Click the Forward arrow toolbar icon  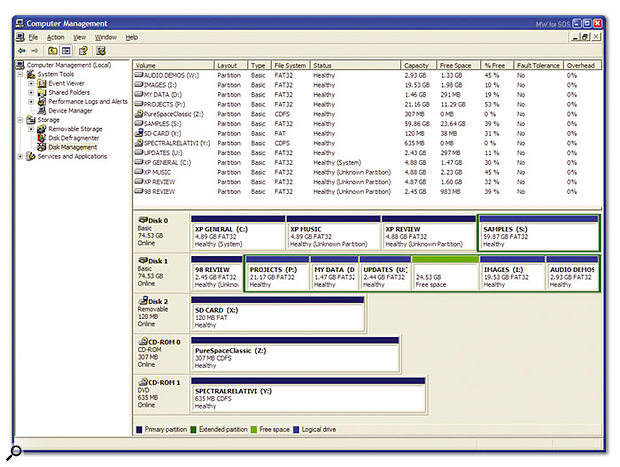(x=35, y=51)
